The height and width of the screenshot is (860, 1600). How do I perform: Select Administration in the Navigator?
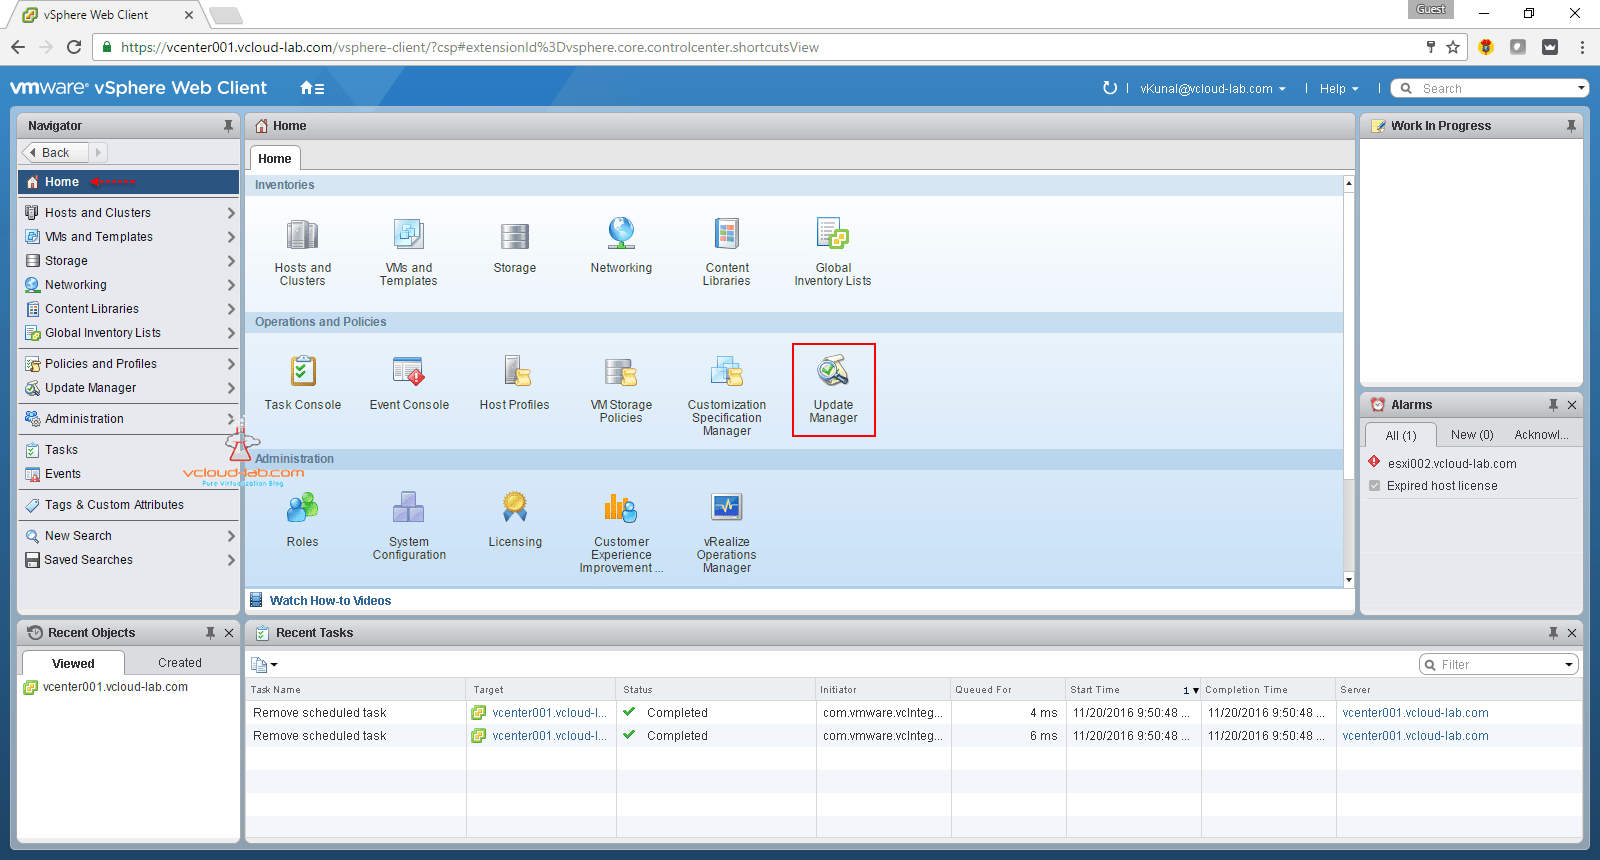(128, 419)
